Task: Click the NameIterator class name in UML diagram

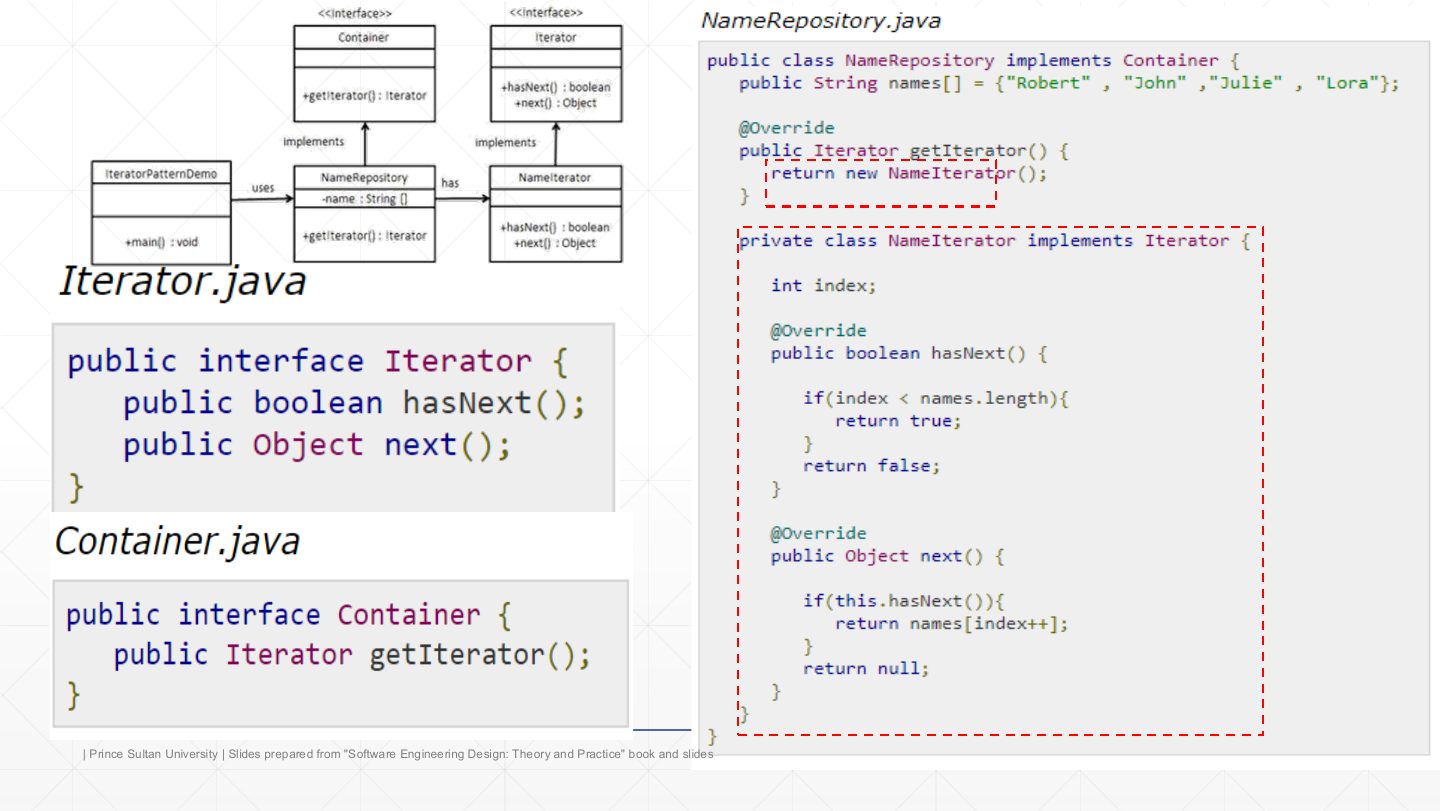Action: point(555,177)
